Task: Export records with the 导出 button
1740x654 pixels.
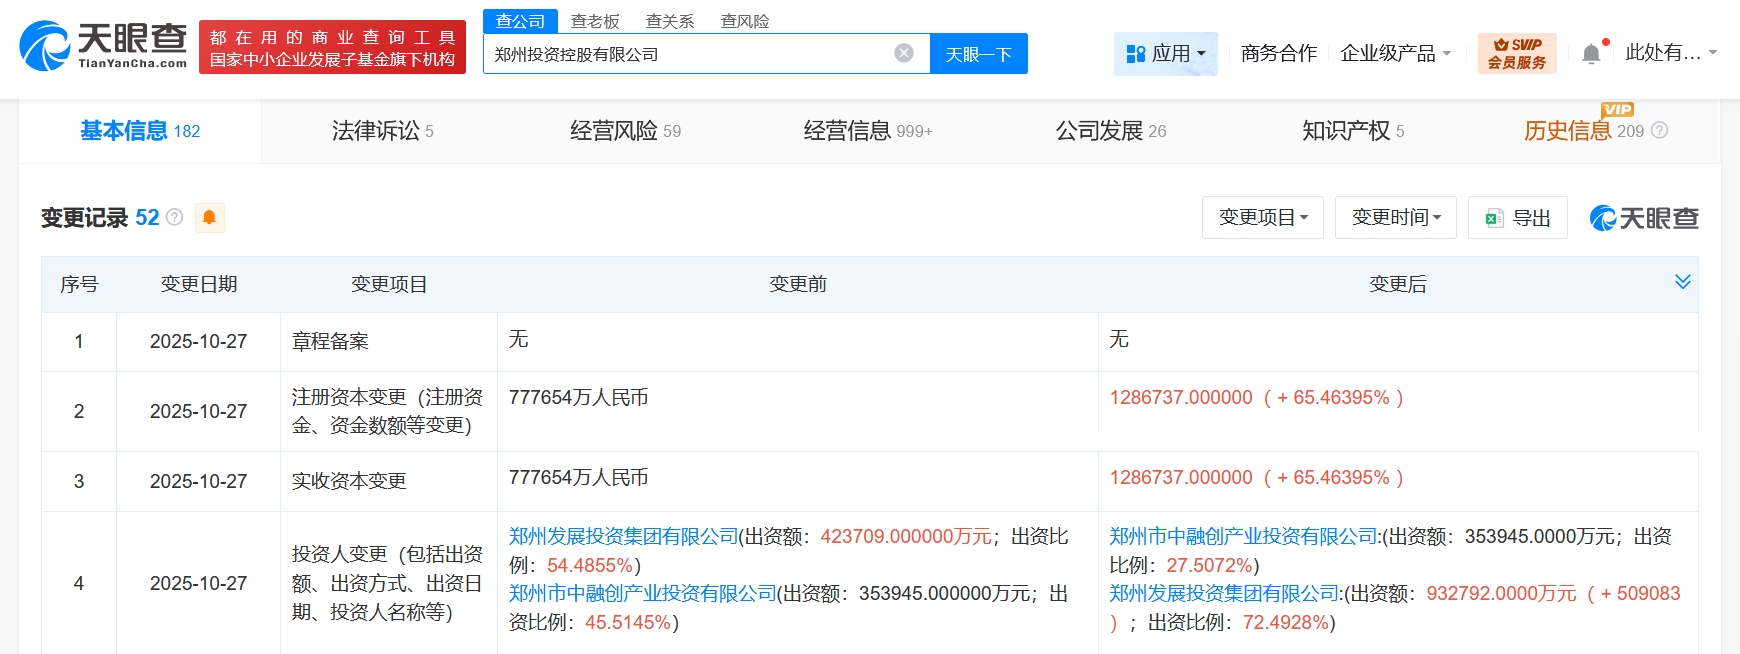Action: (x=1517, y=218)
